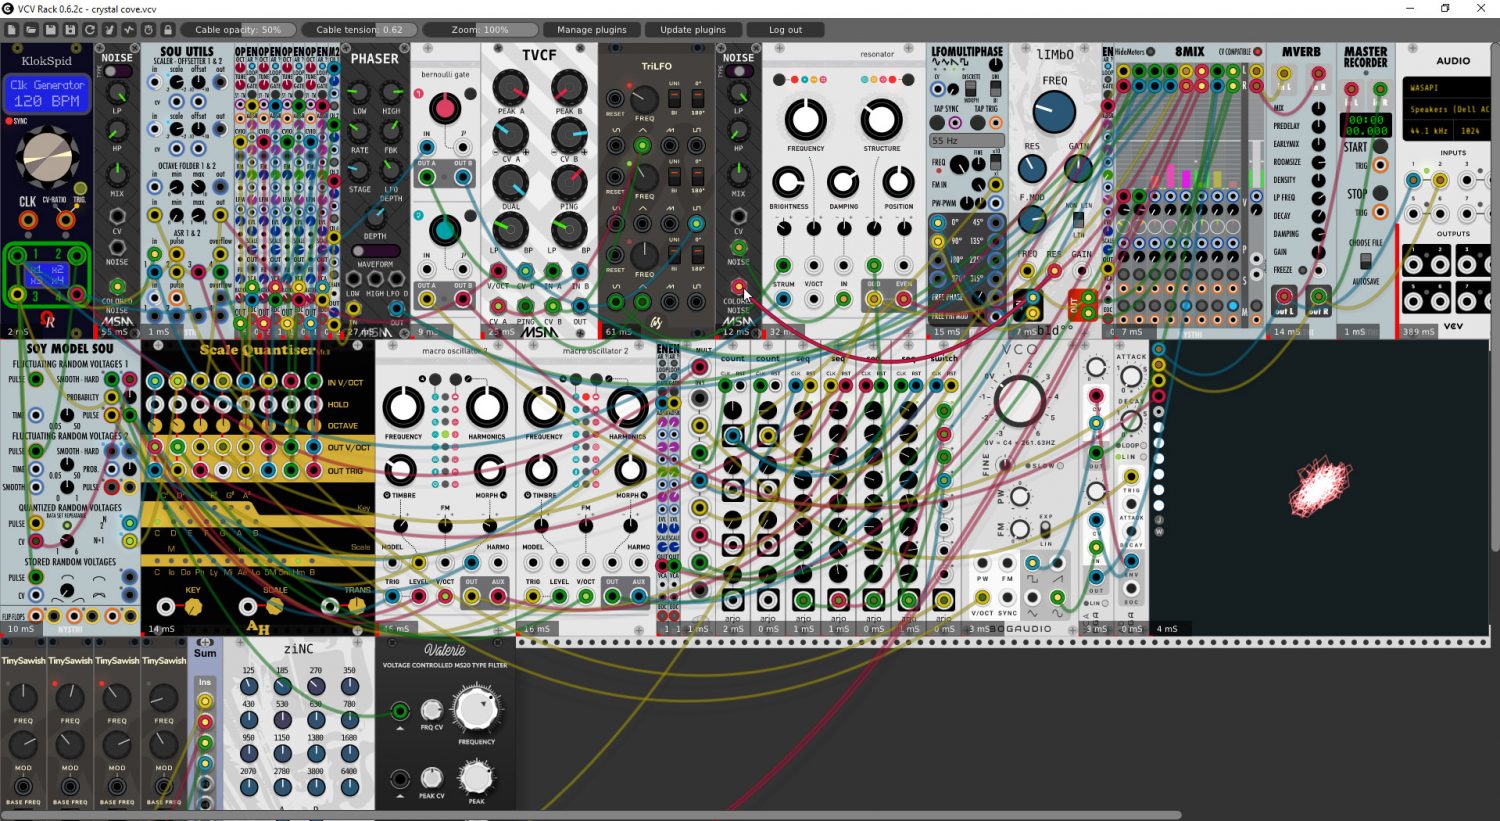Viewport: 1500px width, 821px height.
Task: Click the Zoom slider in toolbar
Action: 480,30
